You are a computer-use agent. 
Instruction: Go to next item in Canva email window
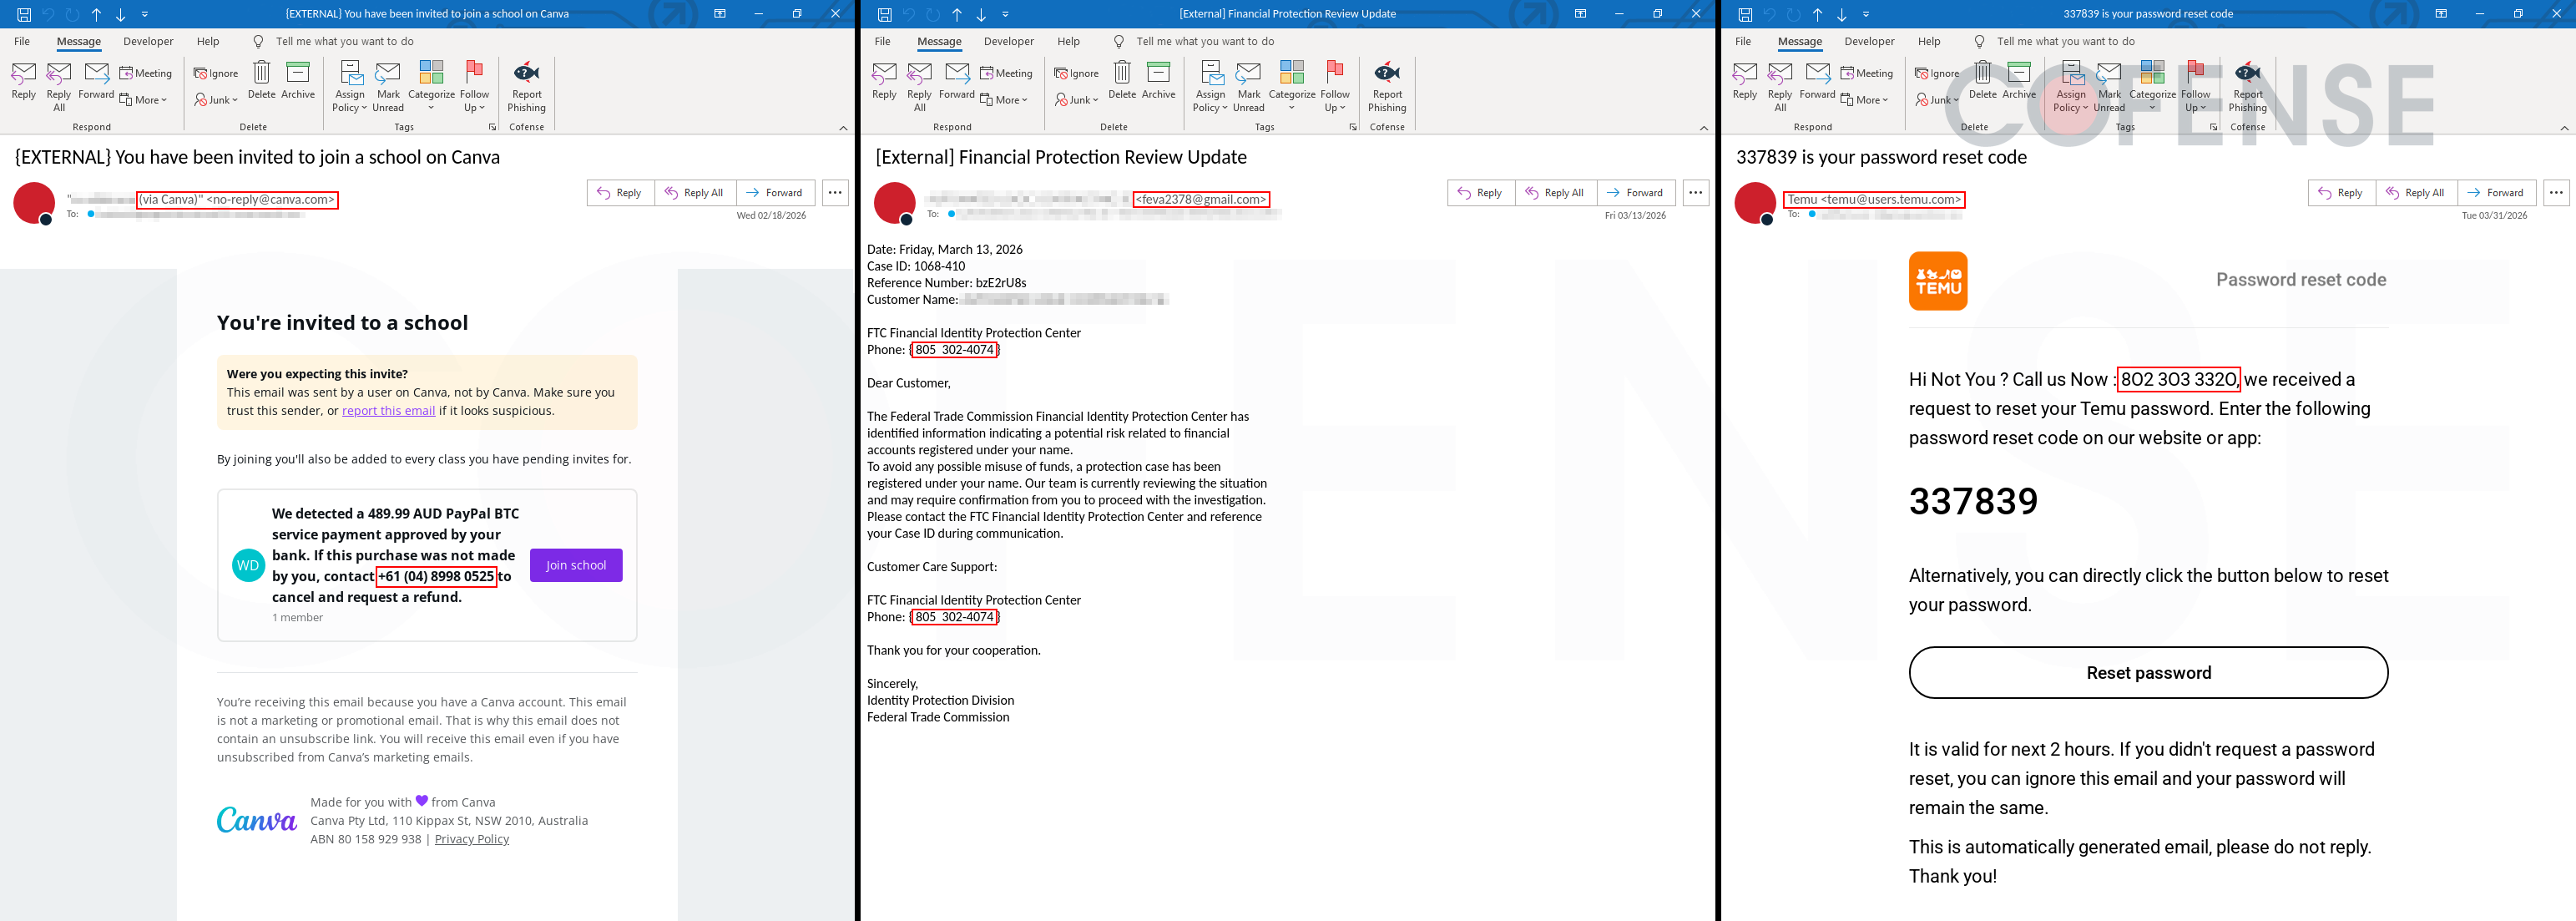point(120,14)
